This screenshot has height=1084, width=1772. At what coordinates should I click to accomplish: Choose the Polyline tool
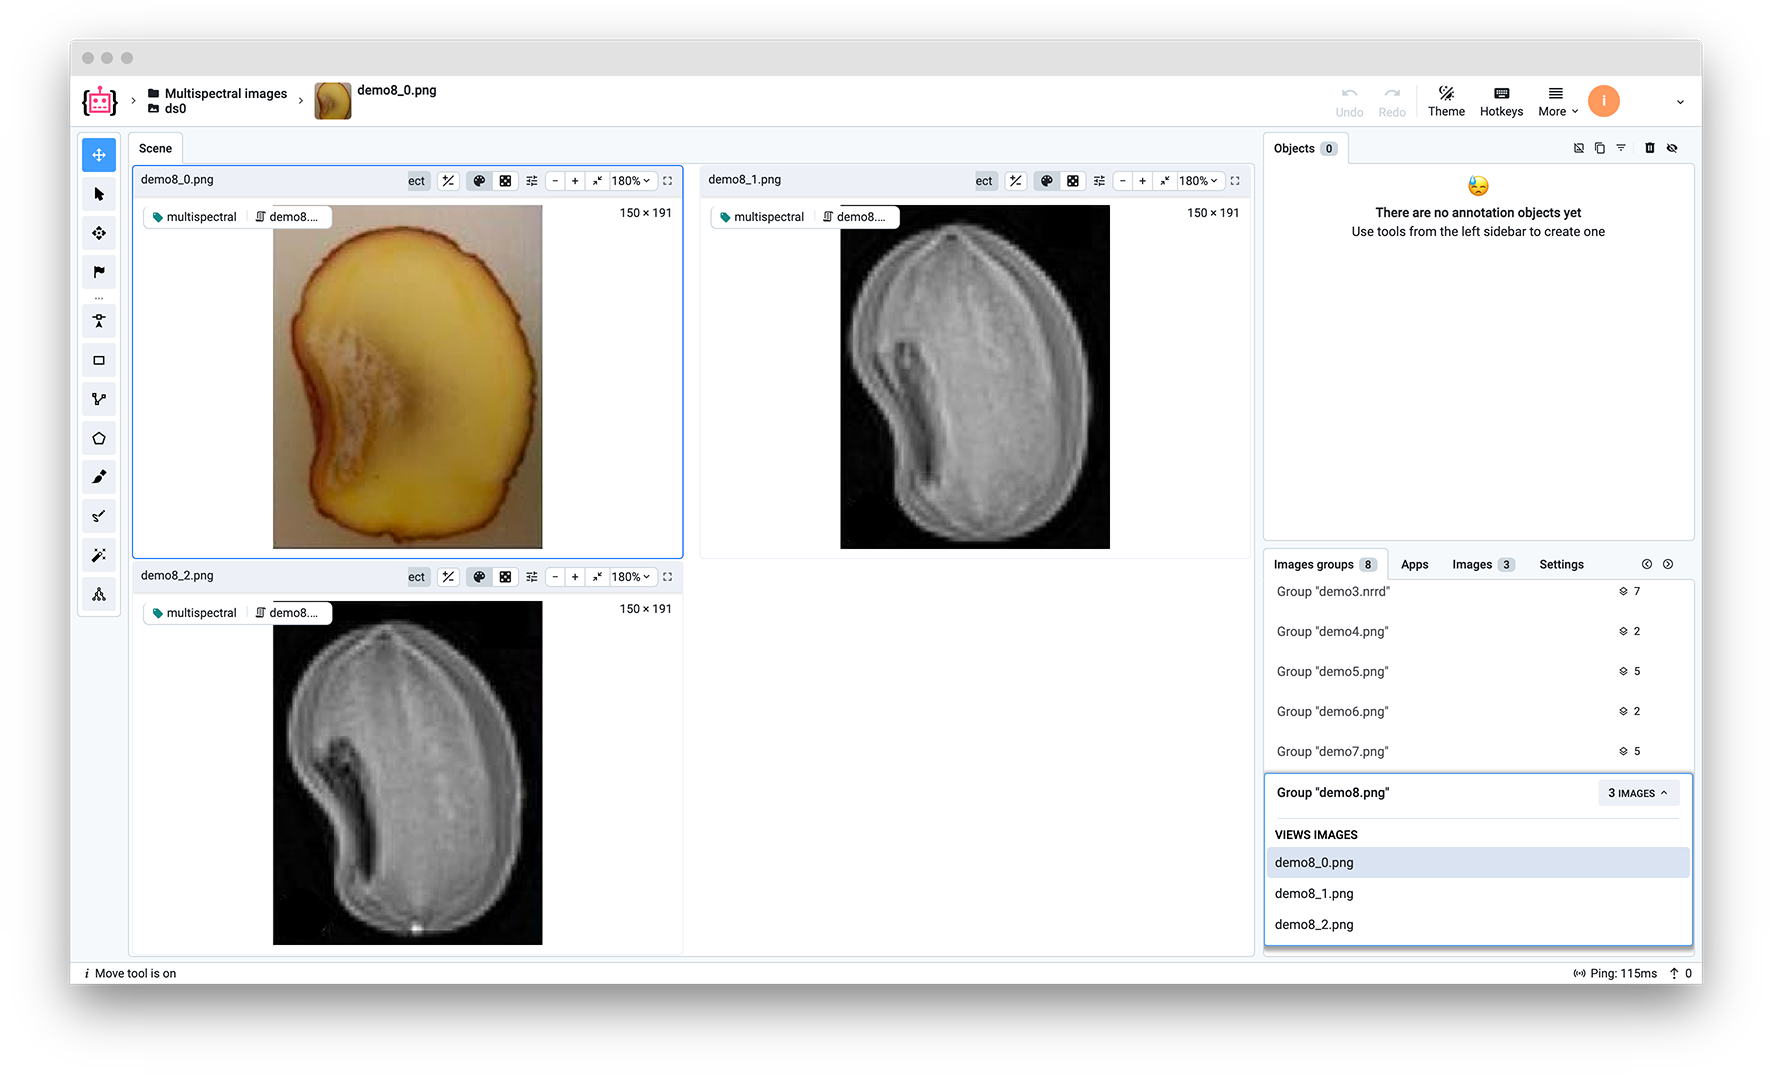99,400
